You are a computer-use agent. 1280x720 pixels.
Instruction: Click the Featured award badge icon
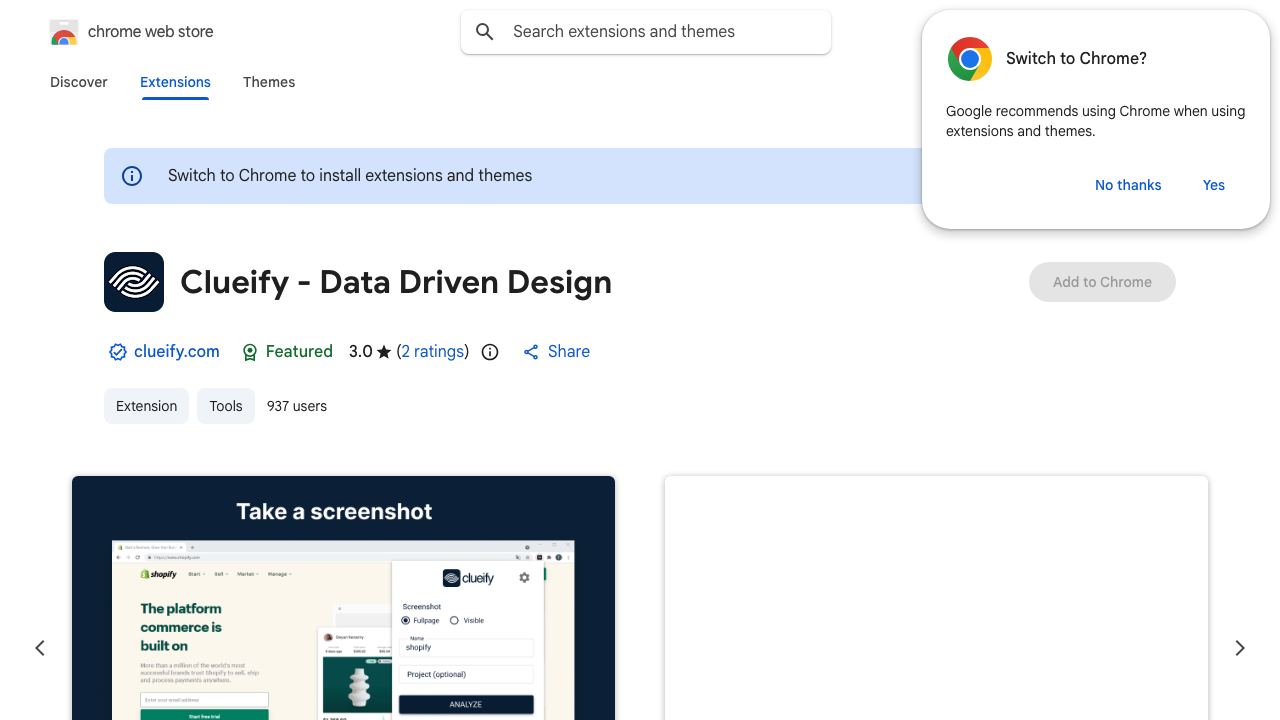tap(250, 352)
